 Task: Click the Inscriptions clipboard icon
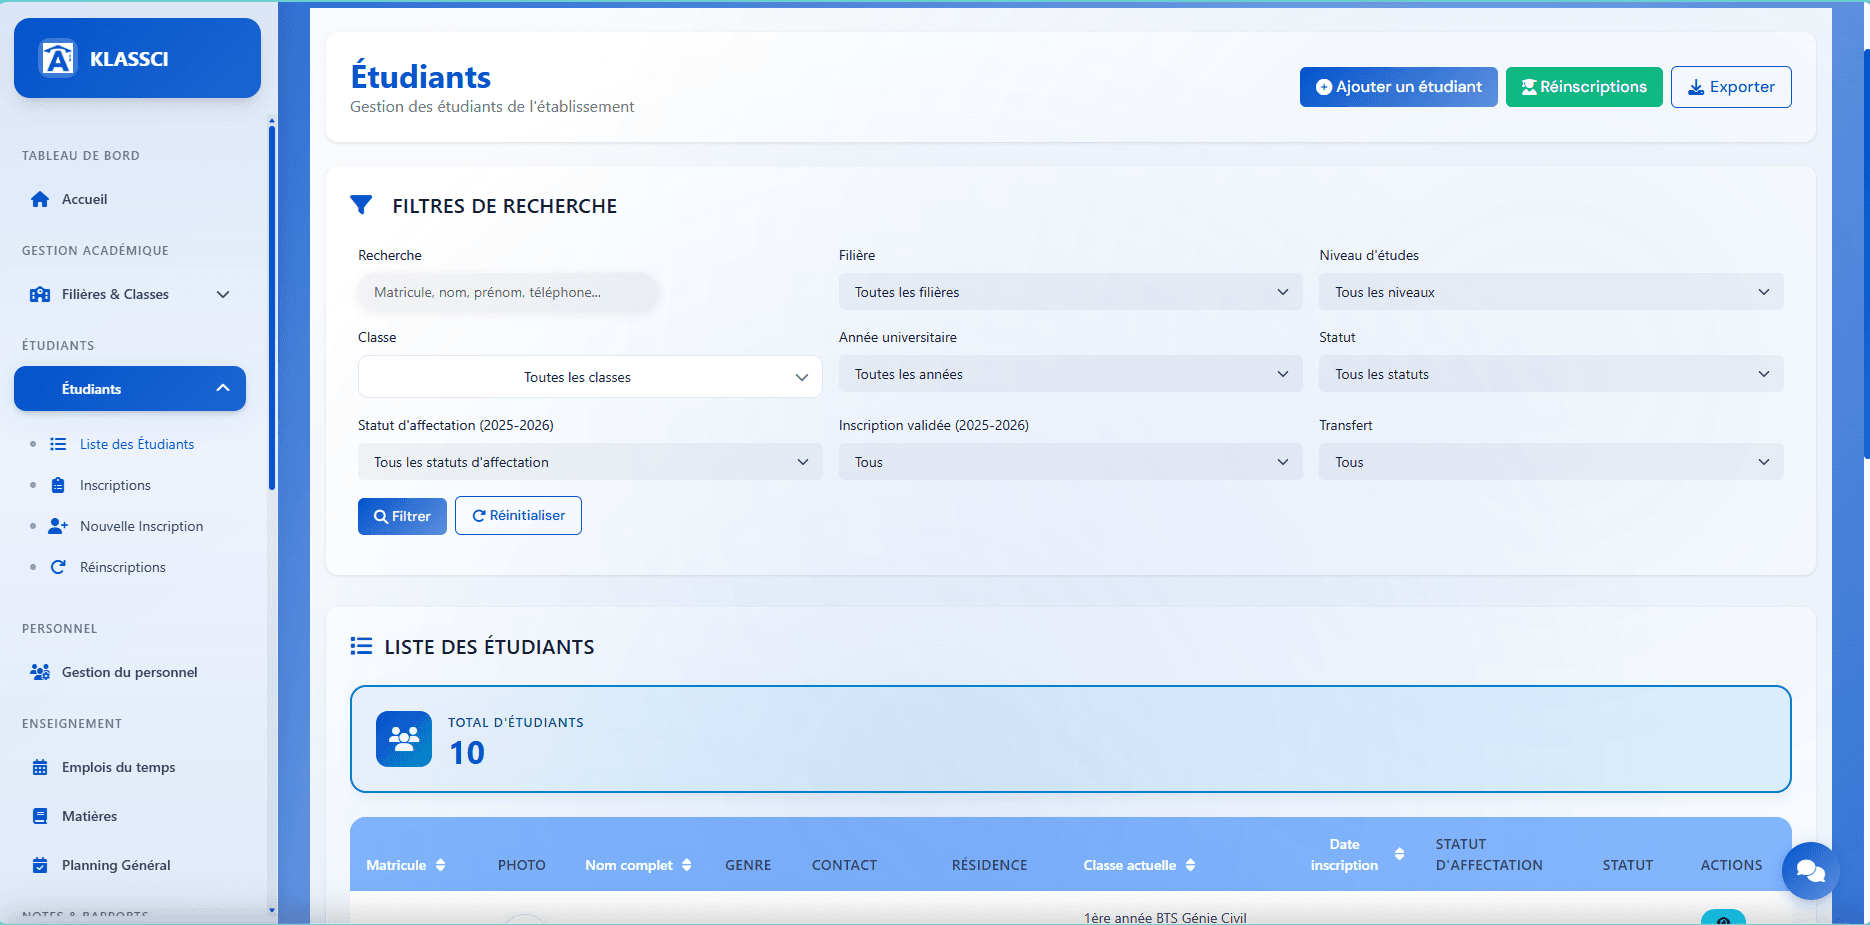coord(59,484)
